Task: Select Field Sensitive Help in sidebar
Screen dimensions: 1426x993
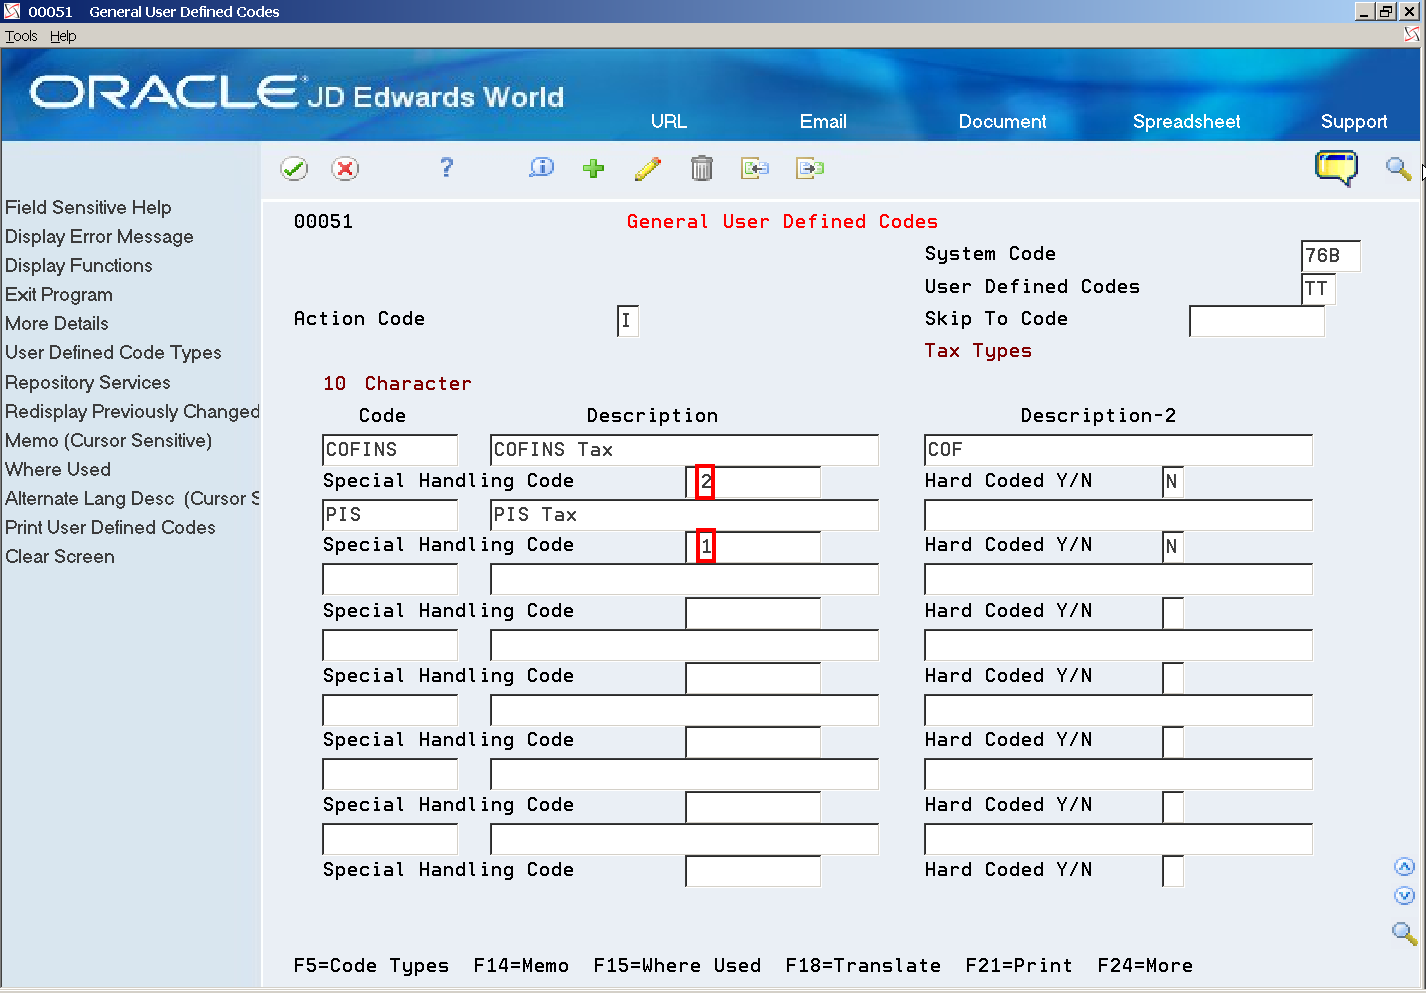Action: point(88,207)
